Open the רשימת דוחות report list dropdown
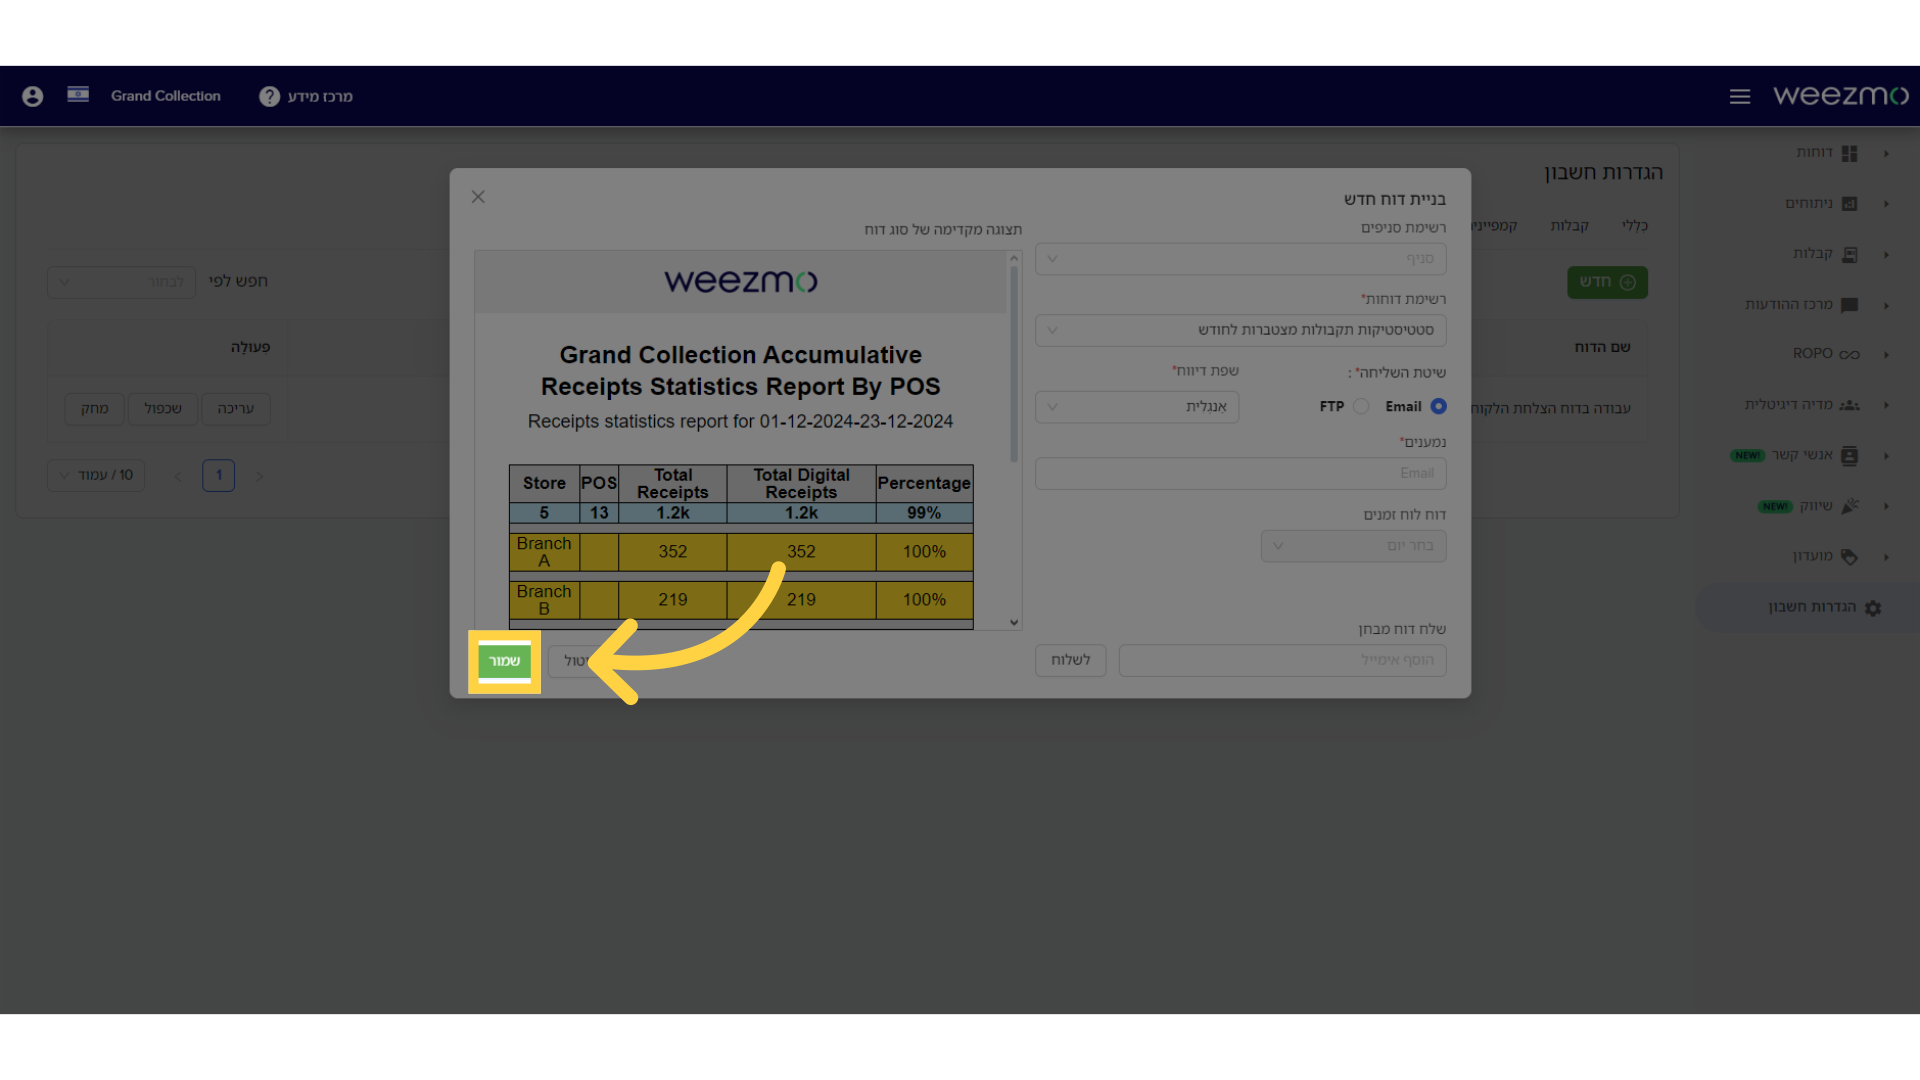 (x=1240, y=330)
